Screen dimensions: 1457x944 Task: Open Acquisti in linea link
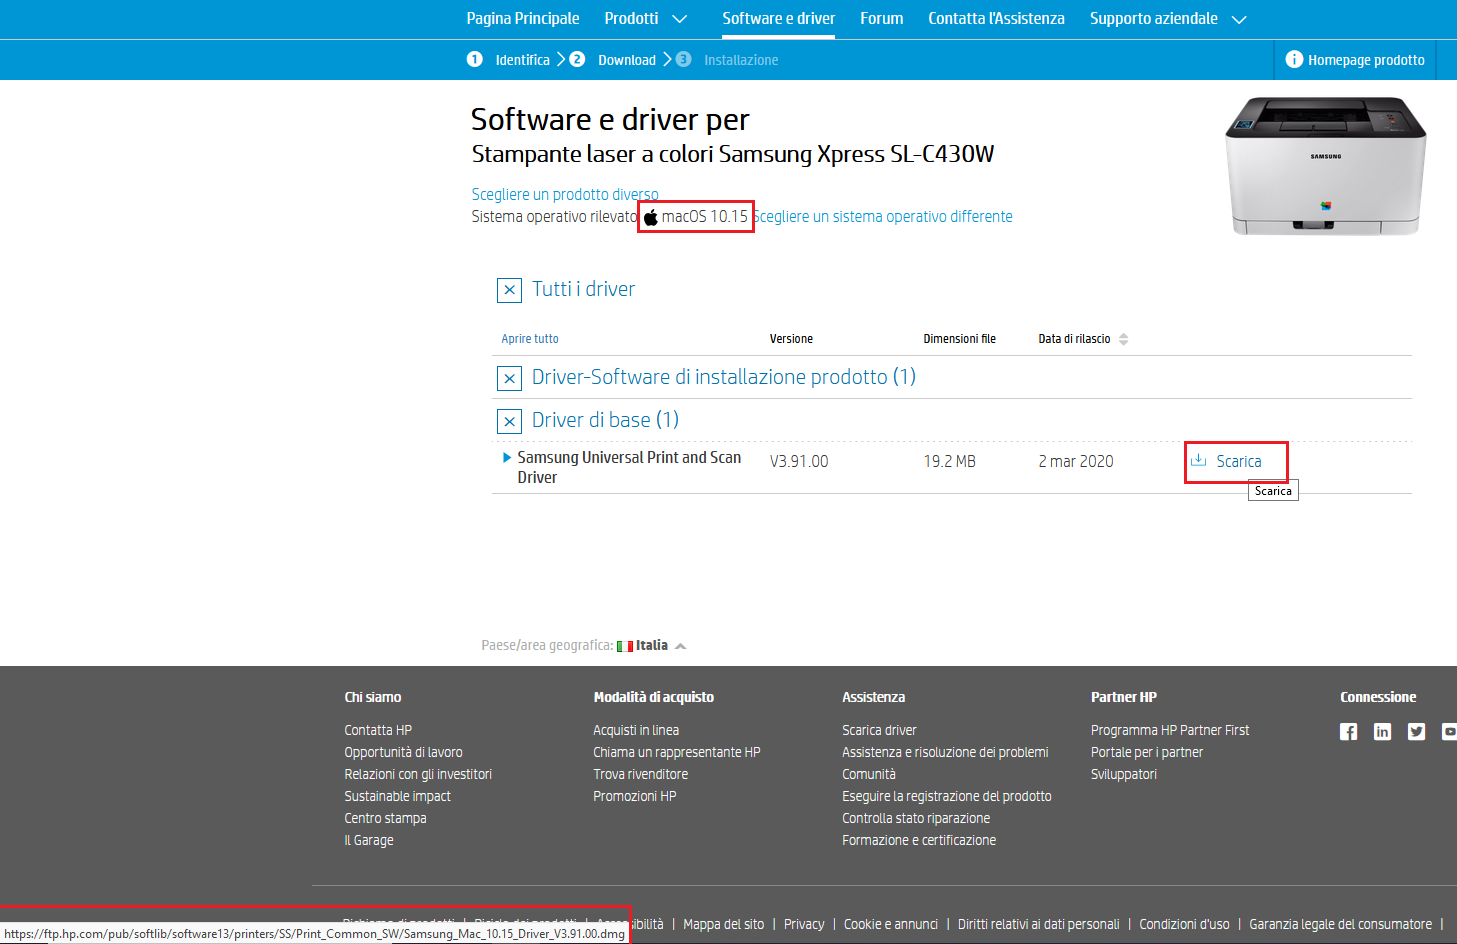(x=636, y=730)
